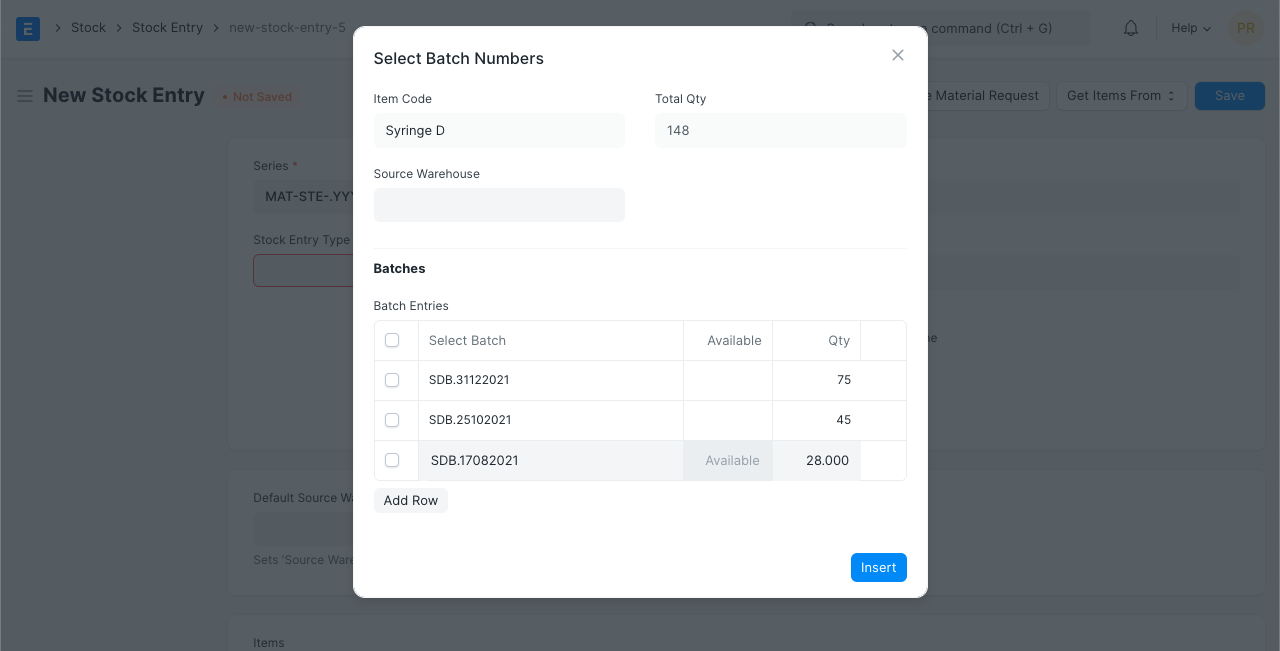This screenshot has height=651, width=1280.
Task: Edit the 28.000 quantity field
Action: point(817,461)
